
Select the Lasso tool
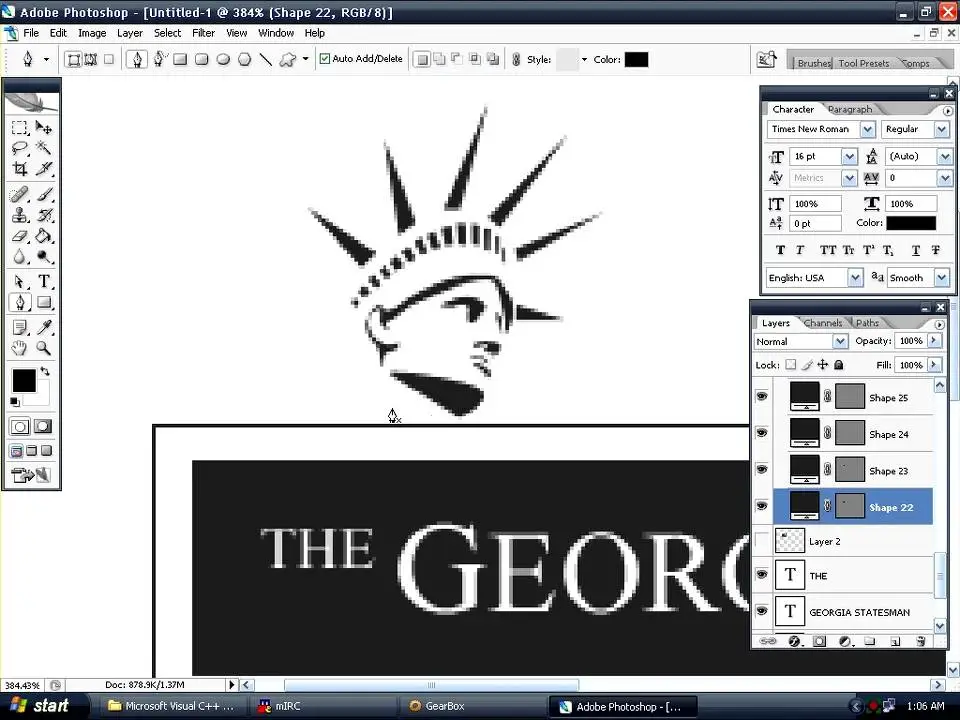20,148
